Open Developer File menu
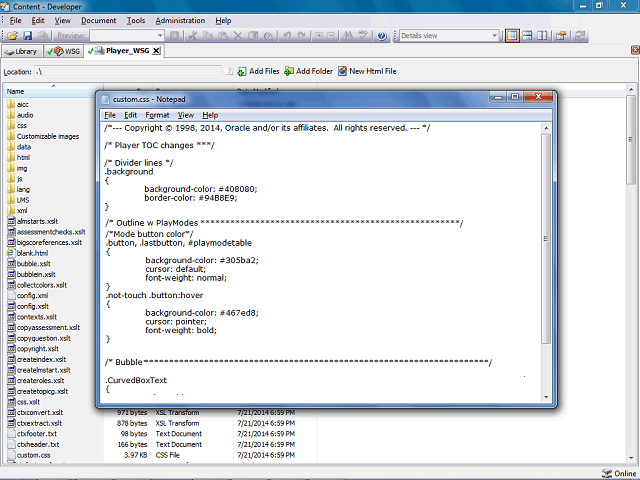Screen dimensions: 640x480 click(16, 20)
